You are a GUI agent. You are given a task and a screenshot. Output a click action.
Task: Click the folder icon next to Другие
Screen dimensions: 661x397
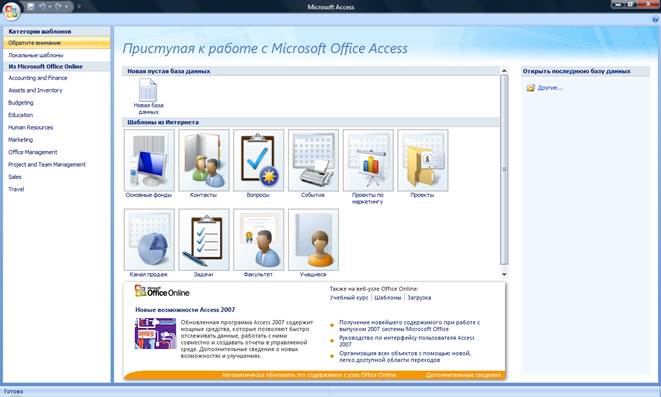point(530,88)
